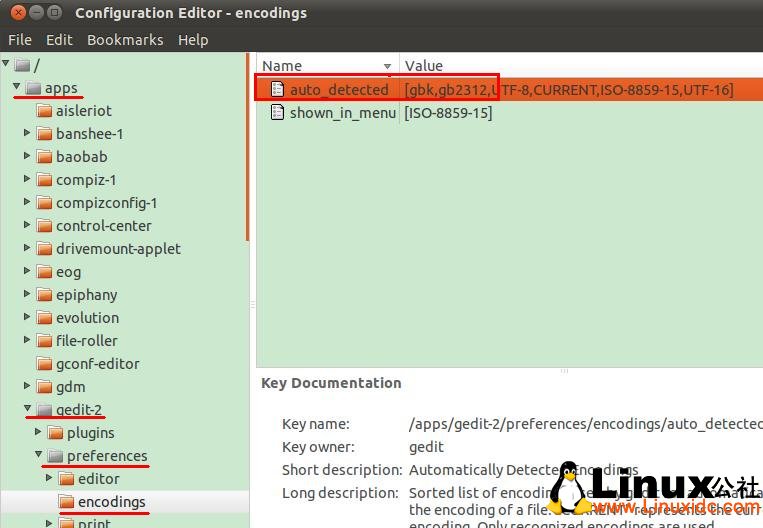Click the baobab folder icon
763x528 pixels.
point(44,157)
